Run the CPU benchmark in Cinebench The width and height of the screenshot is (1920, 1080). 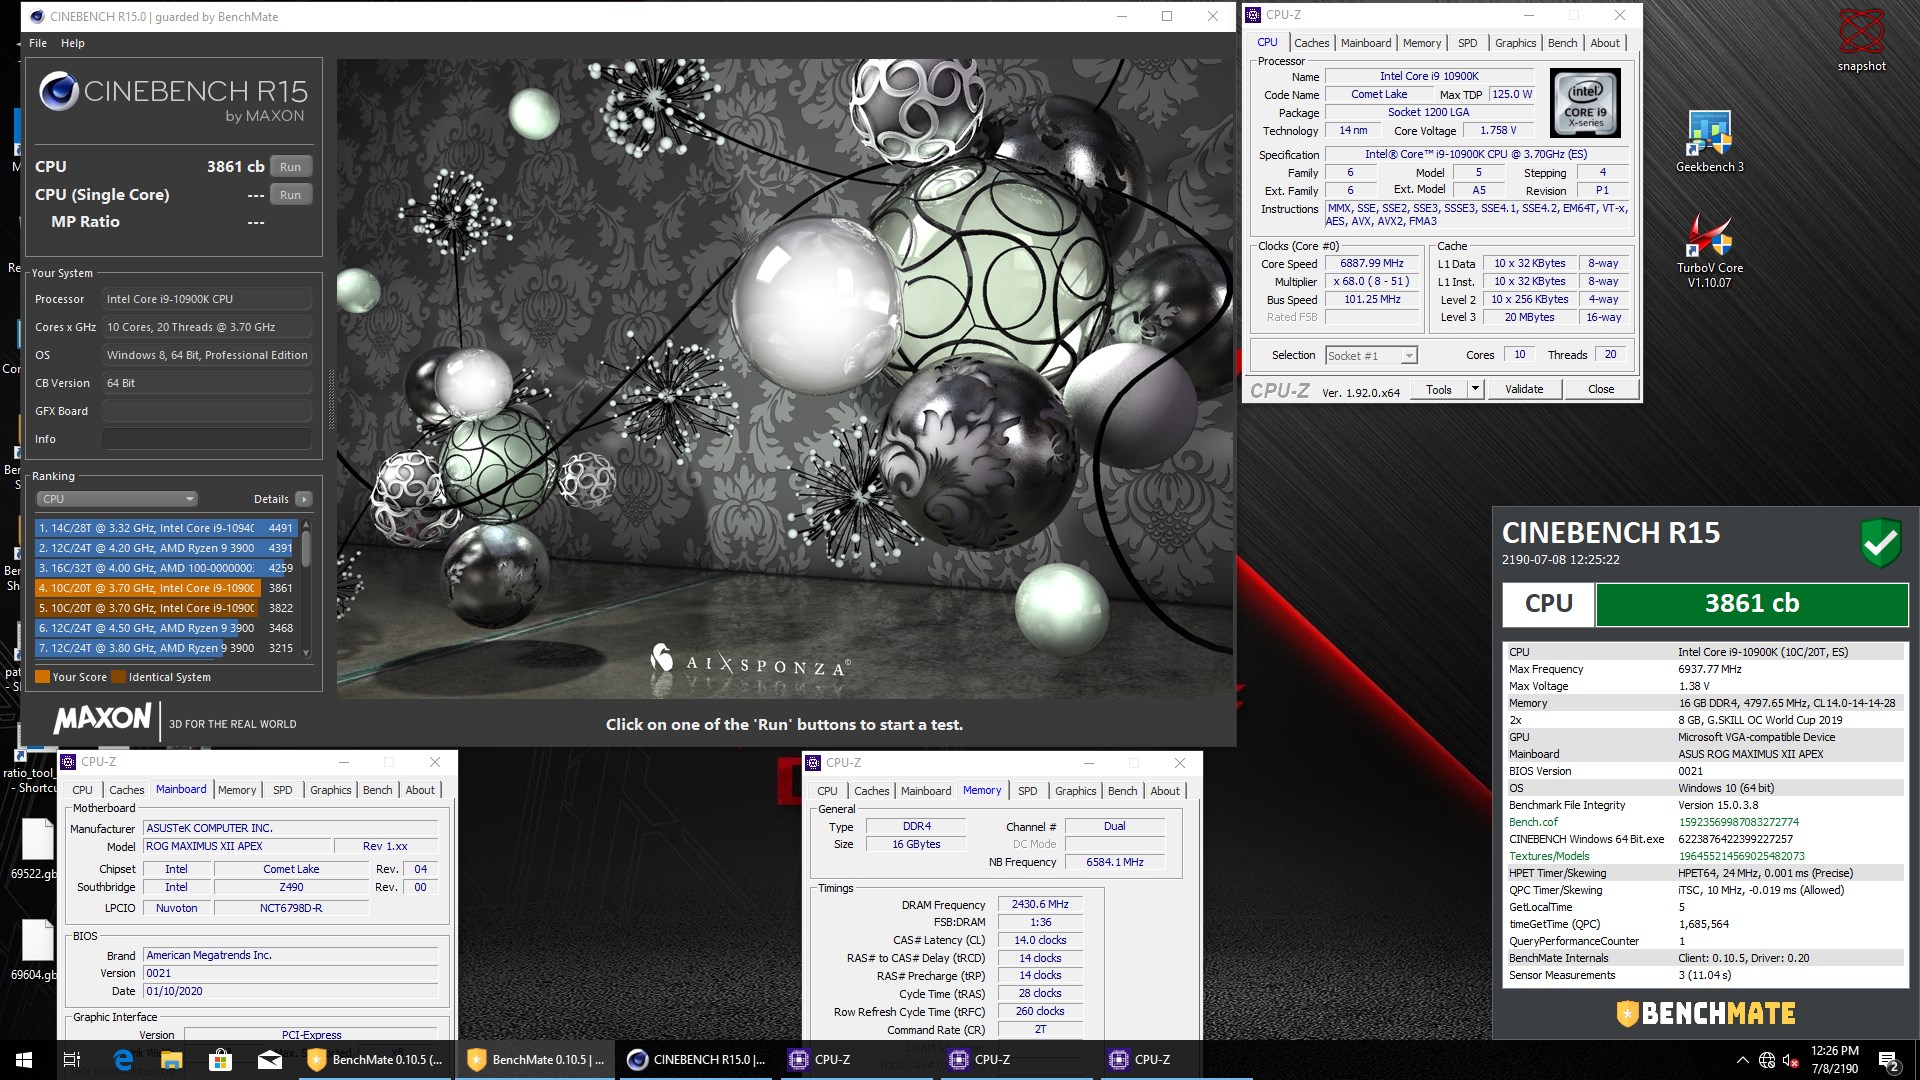pyautogui.click(x=290, y=167)
